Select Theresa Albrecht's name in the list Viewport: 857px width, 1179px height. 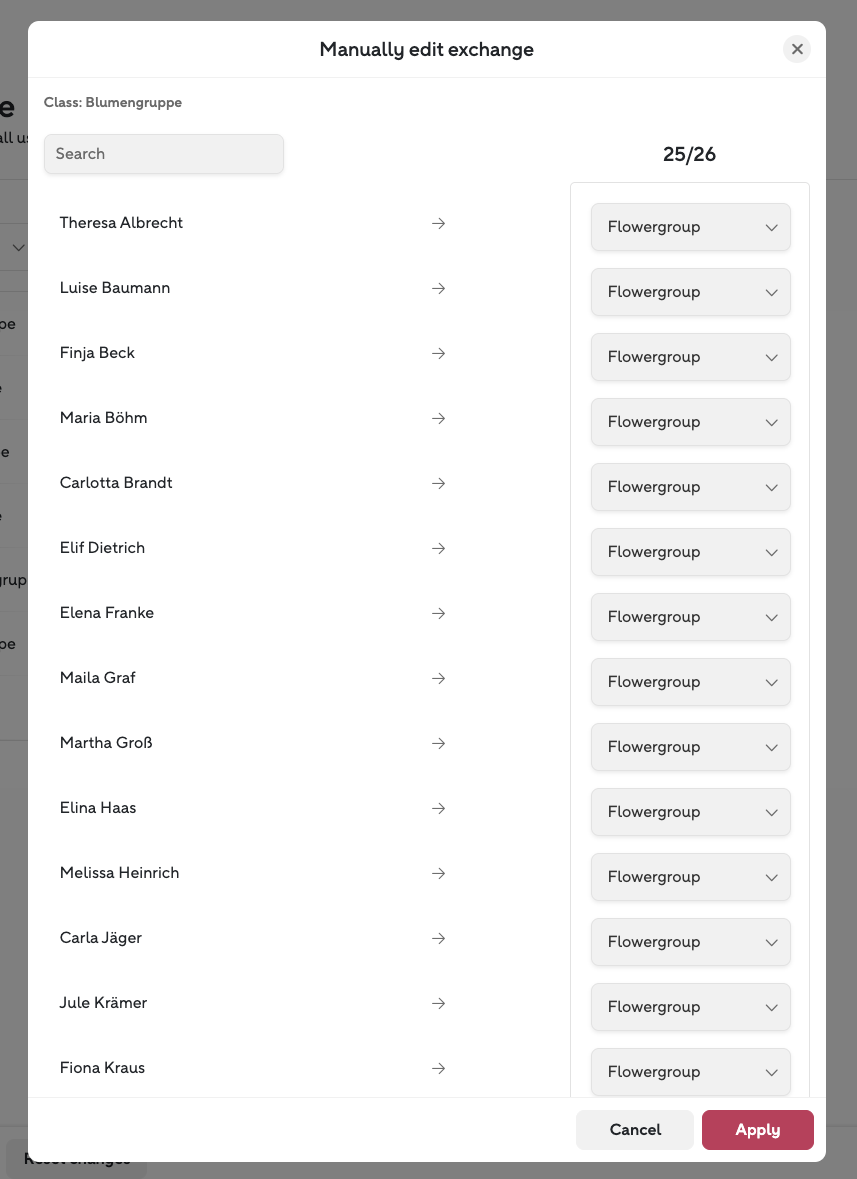pyautogui.click(x=121, y=223)
